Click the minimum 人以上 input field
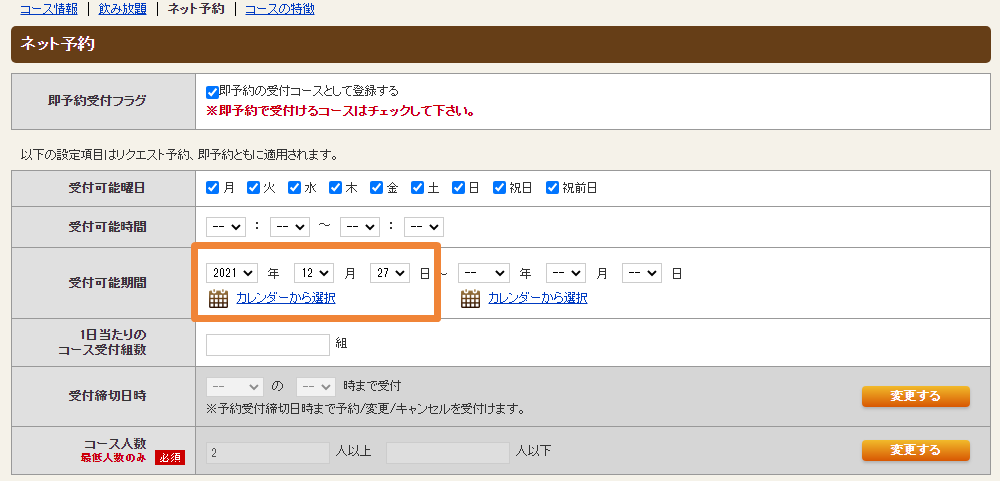 coord(268,453)
